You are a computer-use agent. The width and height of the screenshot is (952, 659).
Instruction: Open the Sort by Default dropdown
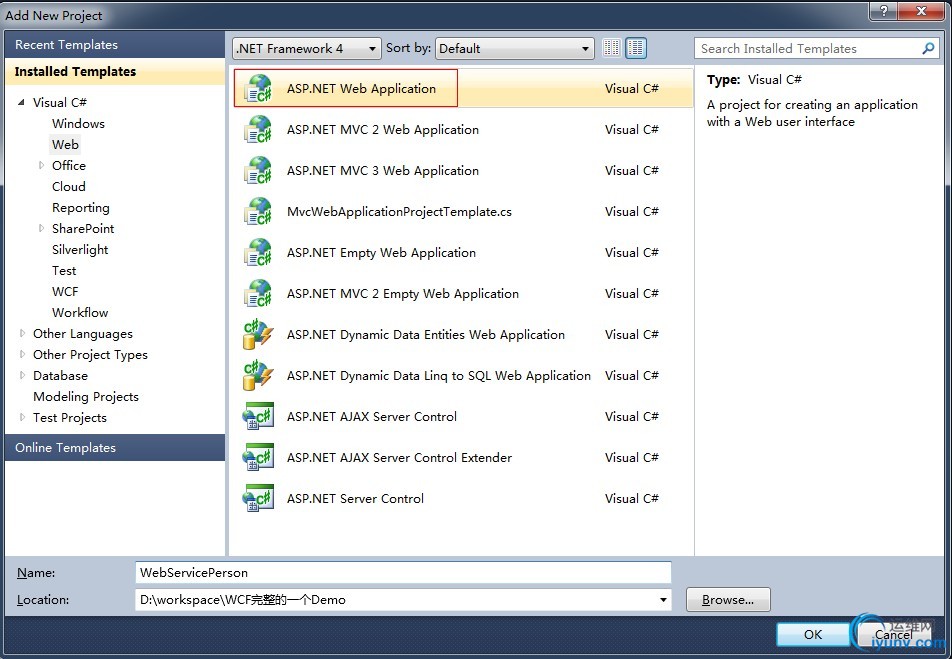coord(514,49)
